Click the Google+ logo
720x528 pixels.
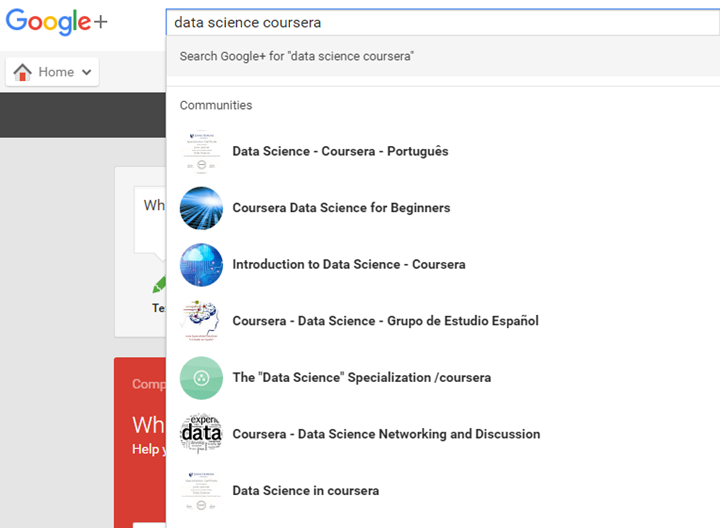tap(56, 22)
